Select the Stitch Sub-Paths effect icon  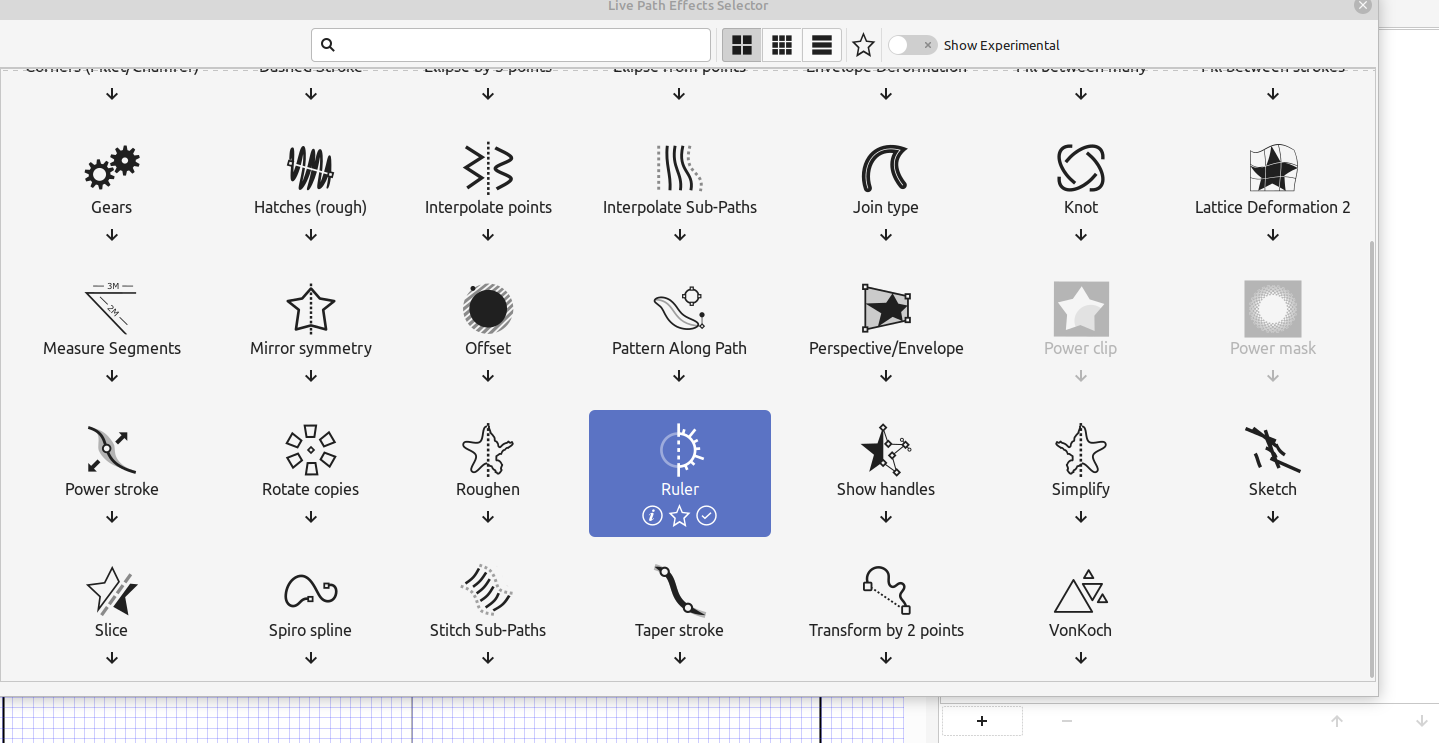click(488, 590)
